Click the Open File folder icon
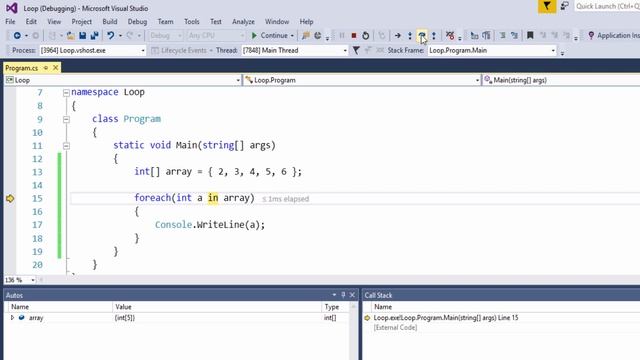Screen dimensions: 640x360 tap(71, 36)
